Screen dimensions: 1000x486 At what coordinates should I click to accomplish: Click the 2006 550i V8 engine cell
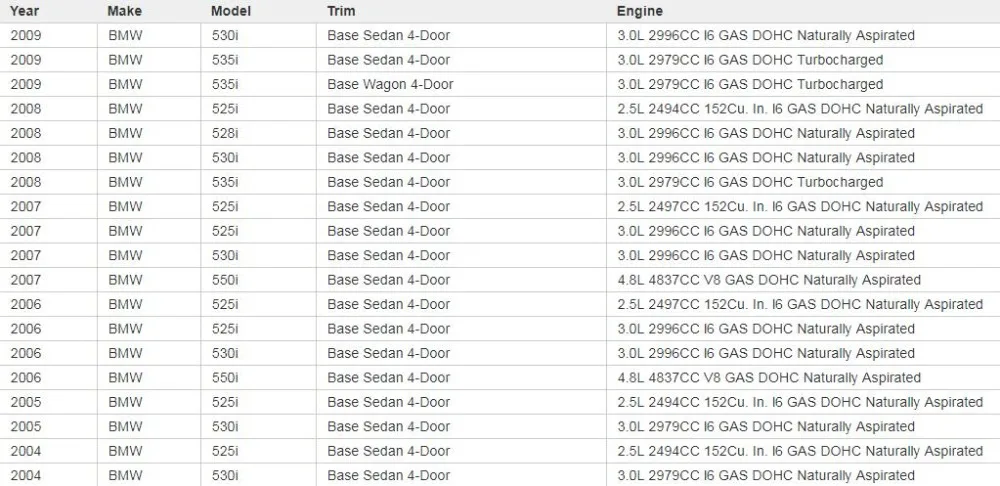[x=803, y=378]
